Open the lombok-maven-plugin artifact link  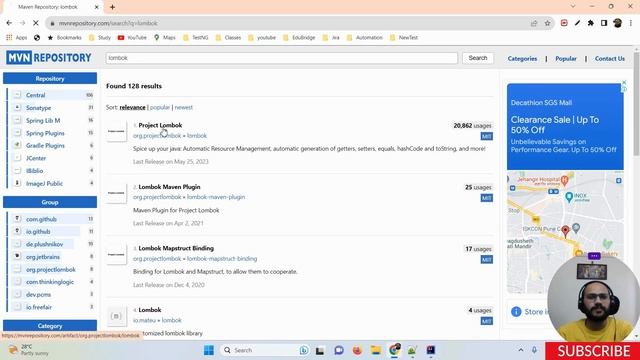coord(216,197)
